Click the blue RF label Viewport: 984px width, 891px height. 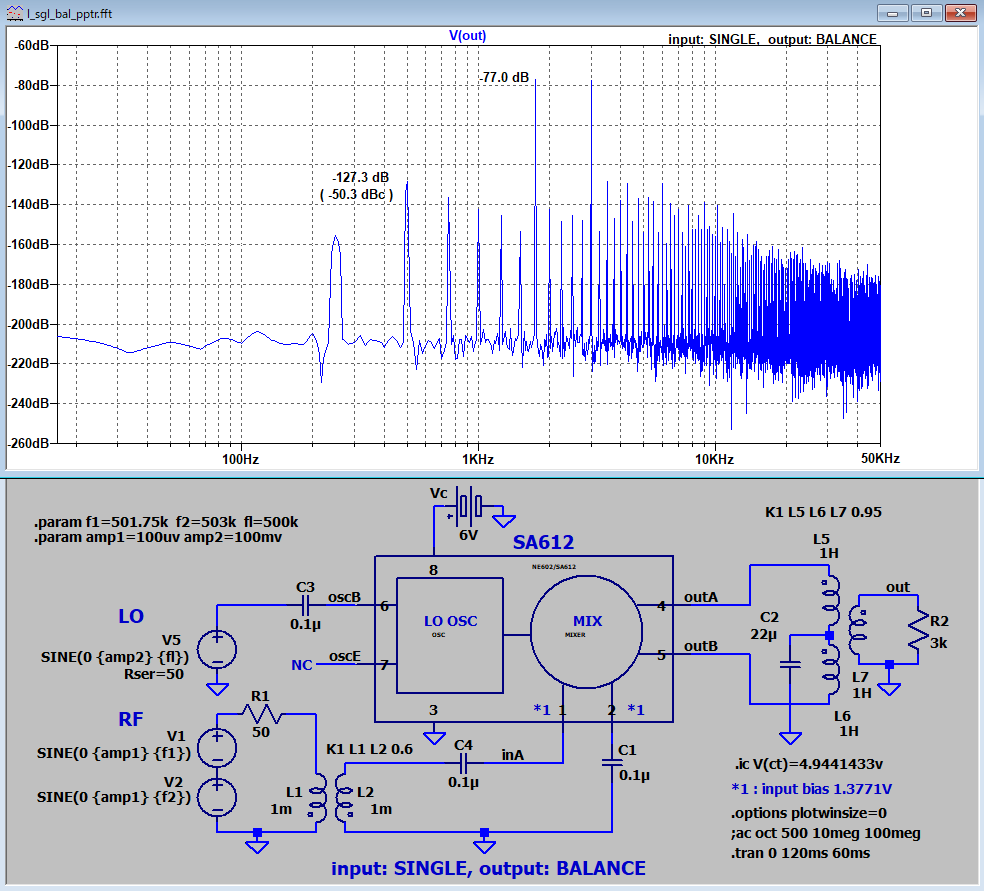click(x=131, y=719)
